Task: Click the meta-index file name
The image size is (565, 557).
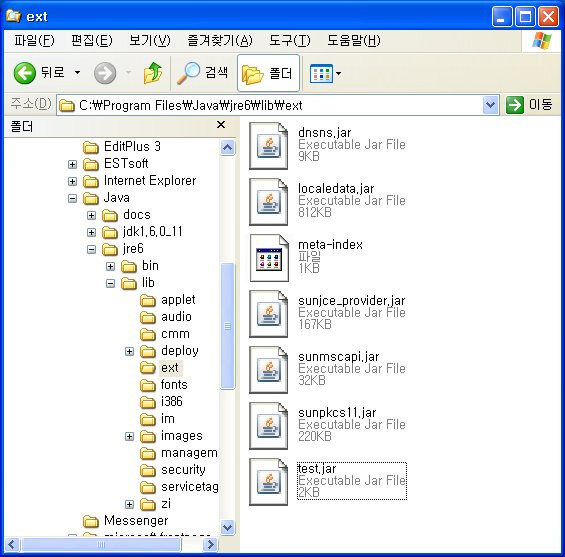Action: click(x=330, y=245)
